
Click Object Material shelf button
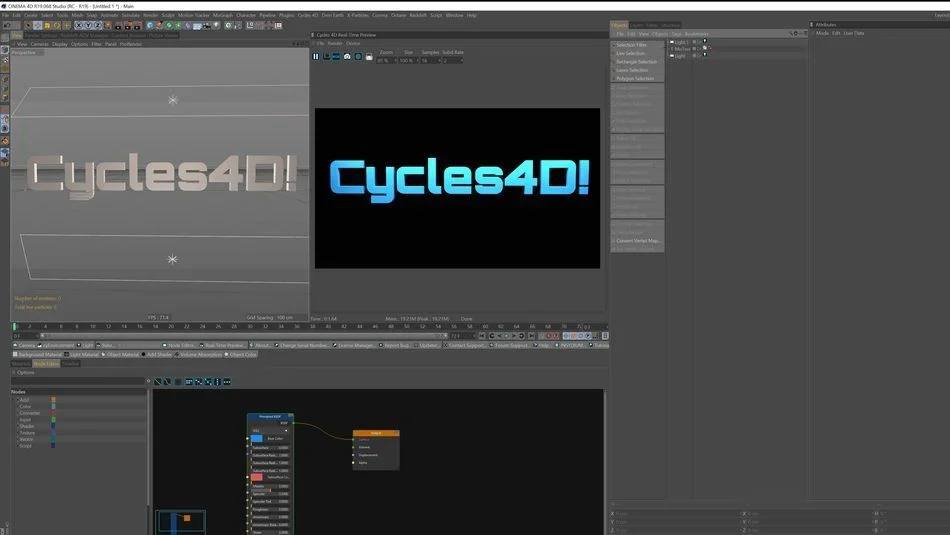pyautogui.click(x=119, y=354)
